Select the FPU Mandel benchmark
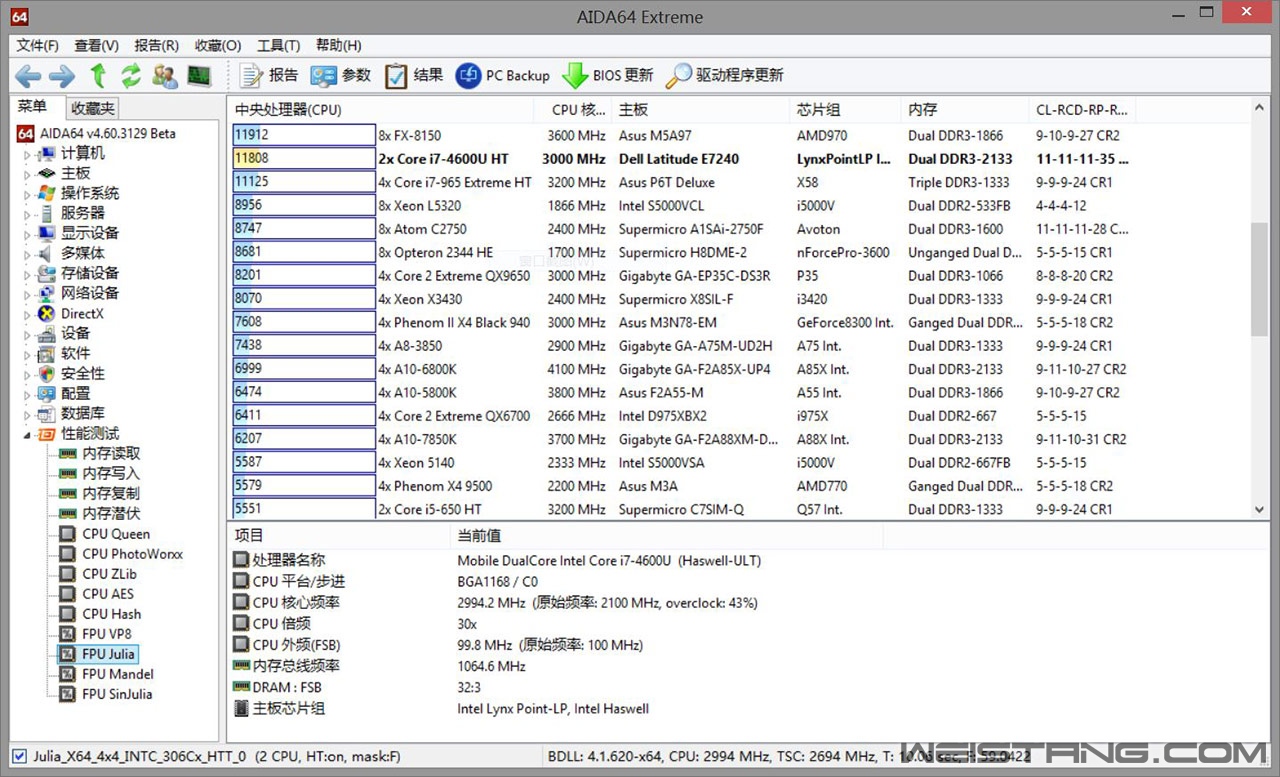This screenshot has width=1280, height=777. point(117,674)
